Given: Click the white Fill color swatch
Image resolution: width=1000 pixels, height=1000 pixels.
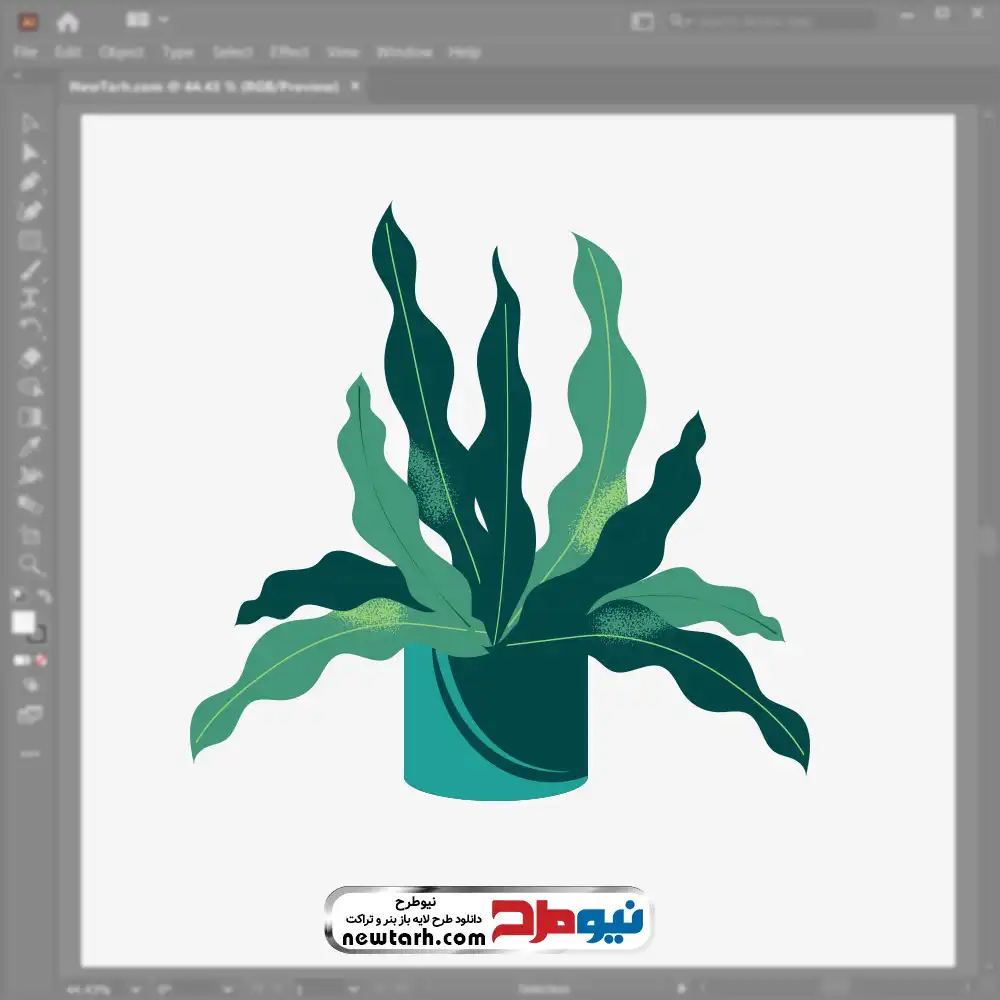Looking at the screenshot, I should [x=23, y=622].
